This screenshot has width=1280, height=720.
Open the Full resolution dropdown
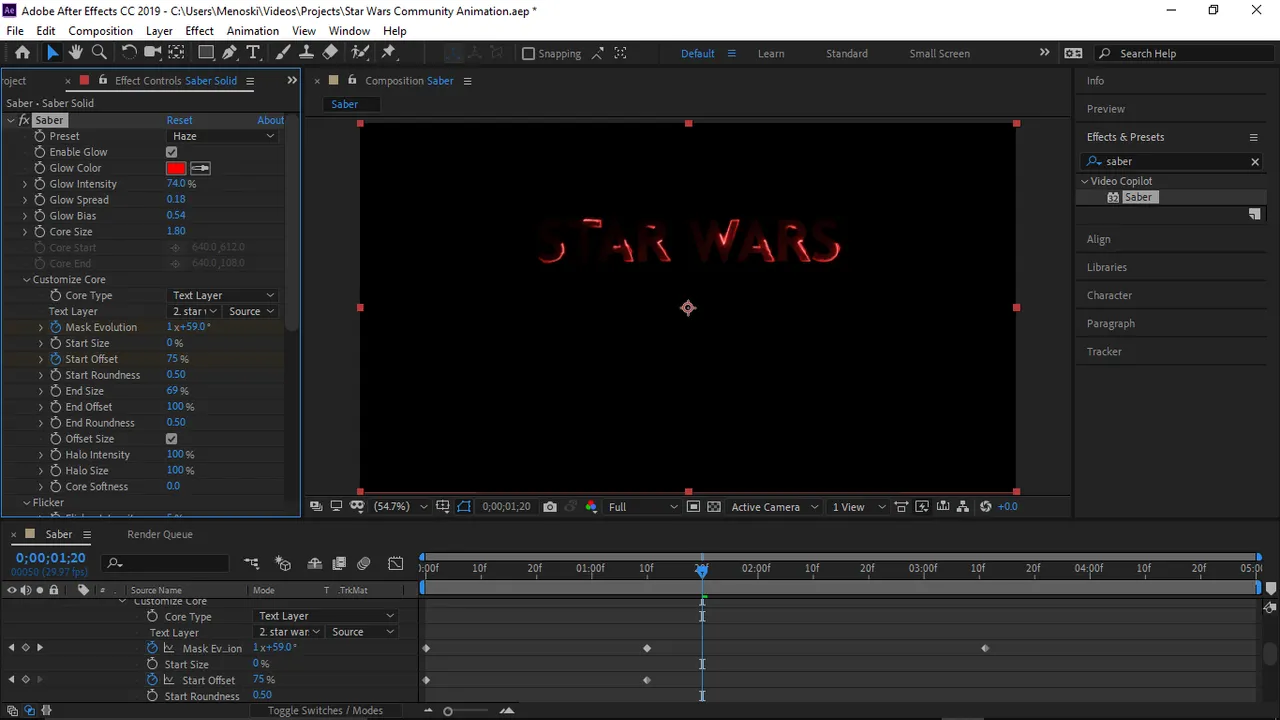(642, 507)
